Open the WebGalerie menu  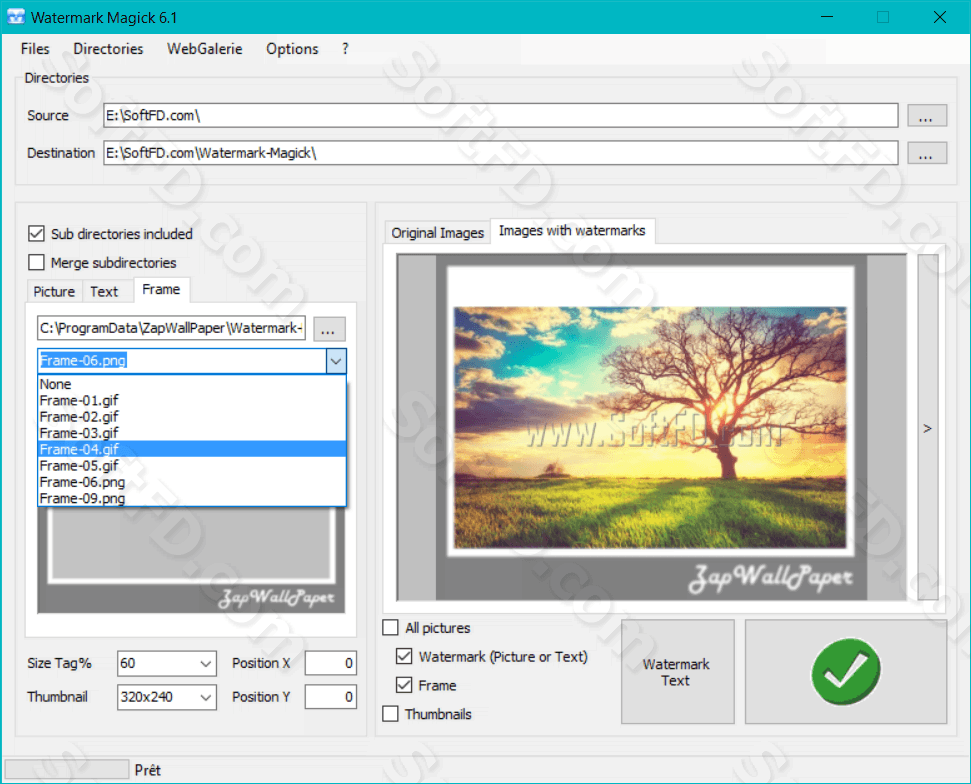pos(204,49)
